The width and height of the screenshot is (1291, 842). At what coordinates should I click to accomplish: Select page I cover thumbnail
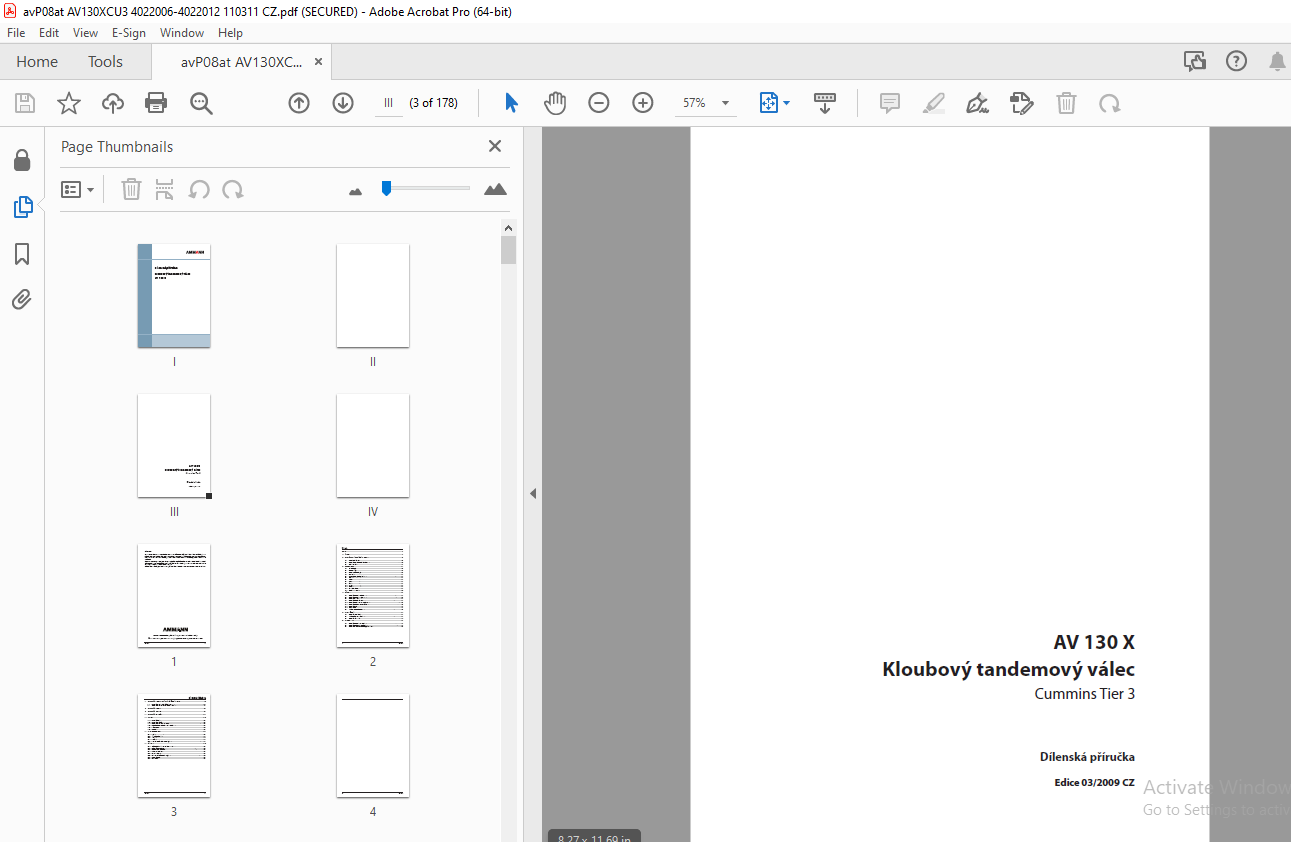click(174, 296)
